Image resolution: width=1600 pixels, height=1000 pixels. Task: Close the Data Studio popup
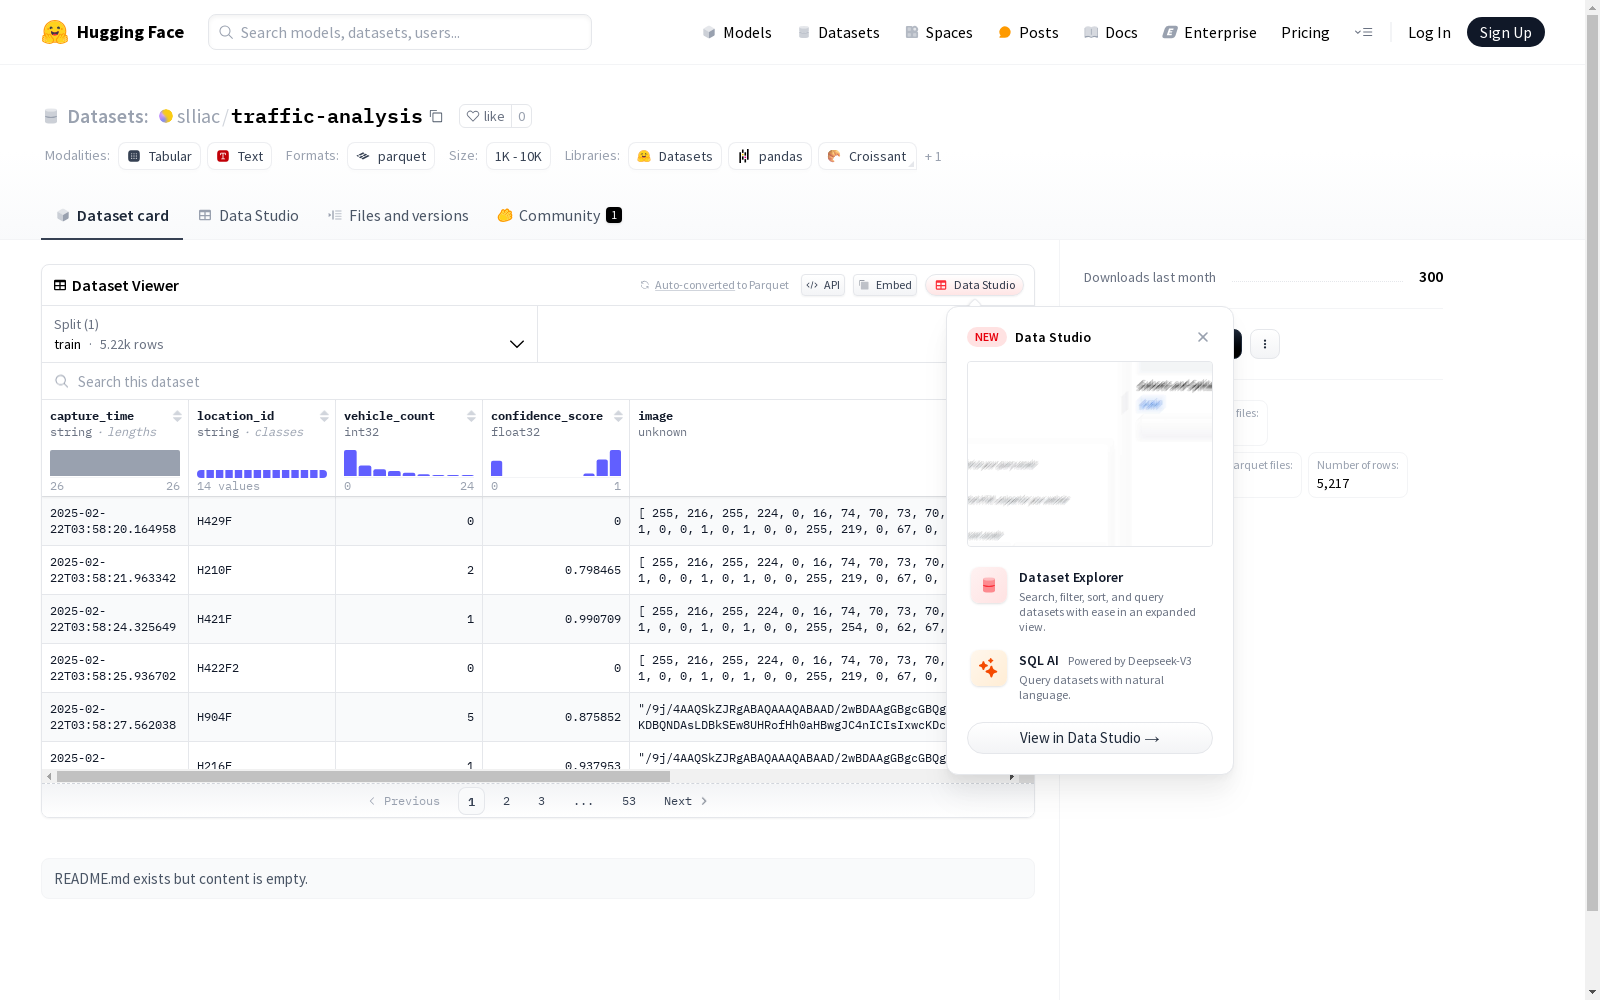(1203, 337)
